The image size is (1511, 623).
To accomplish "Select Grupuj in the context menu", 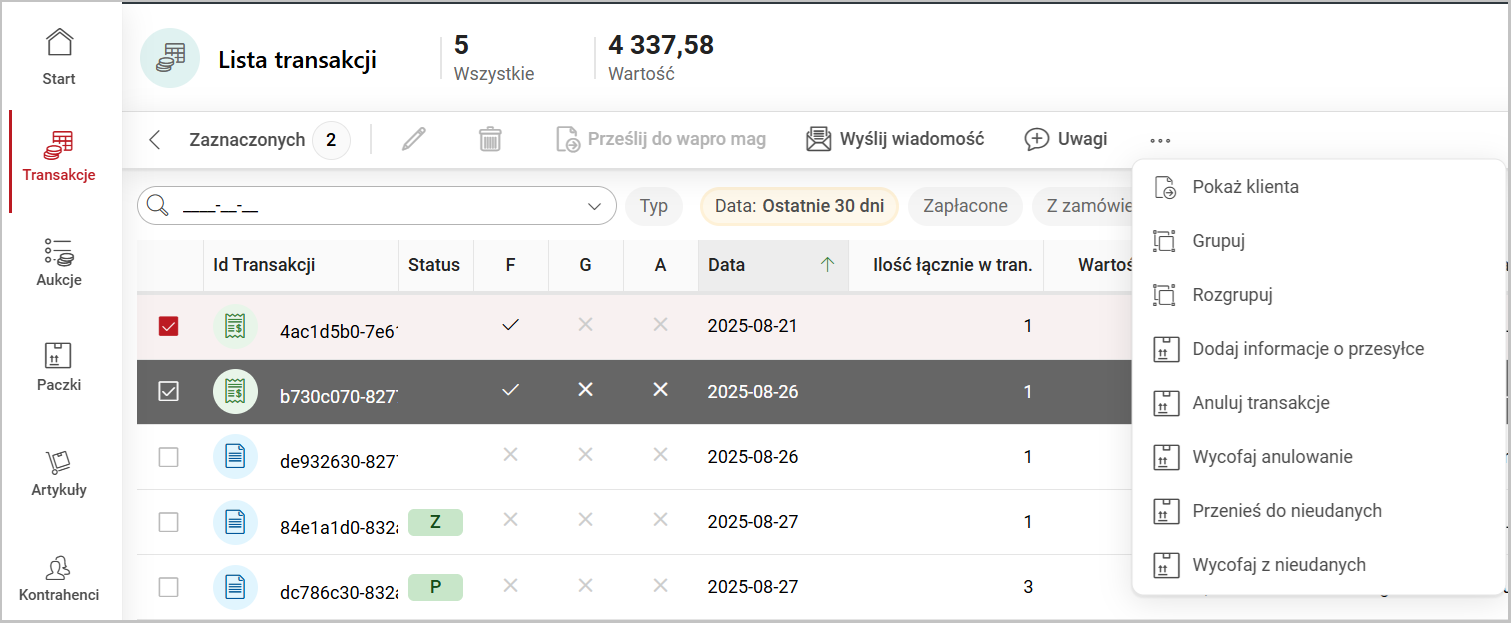I will (x=1218, y=241).
